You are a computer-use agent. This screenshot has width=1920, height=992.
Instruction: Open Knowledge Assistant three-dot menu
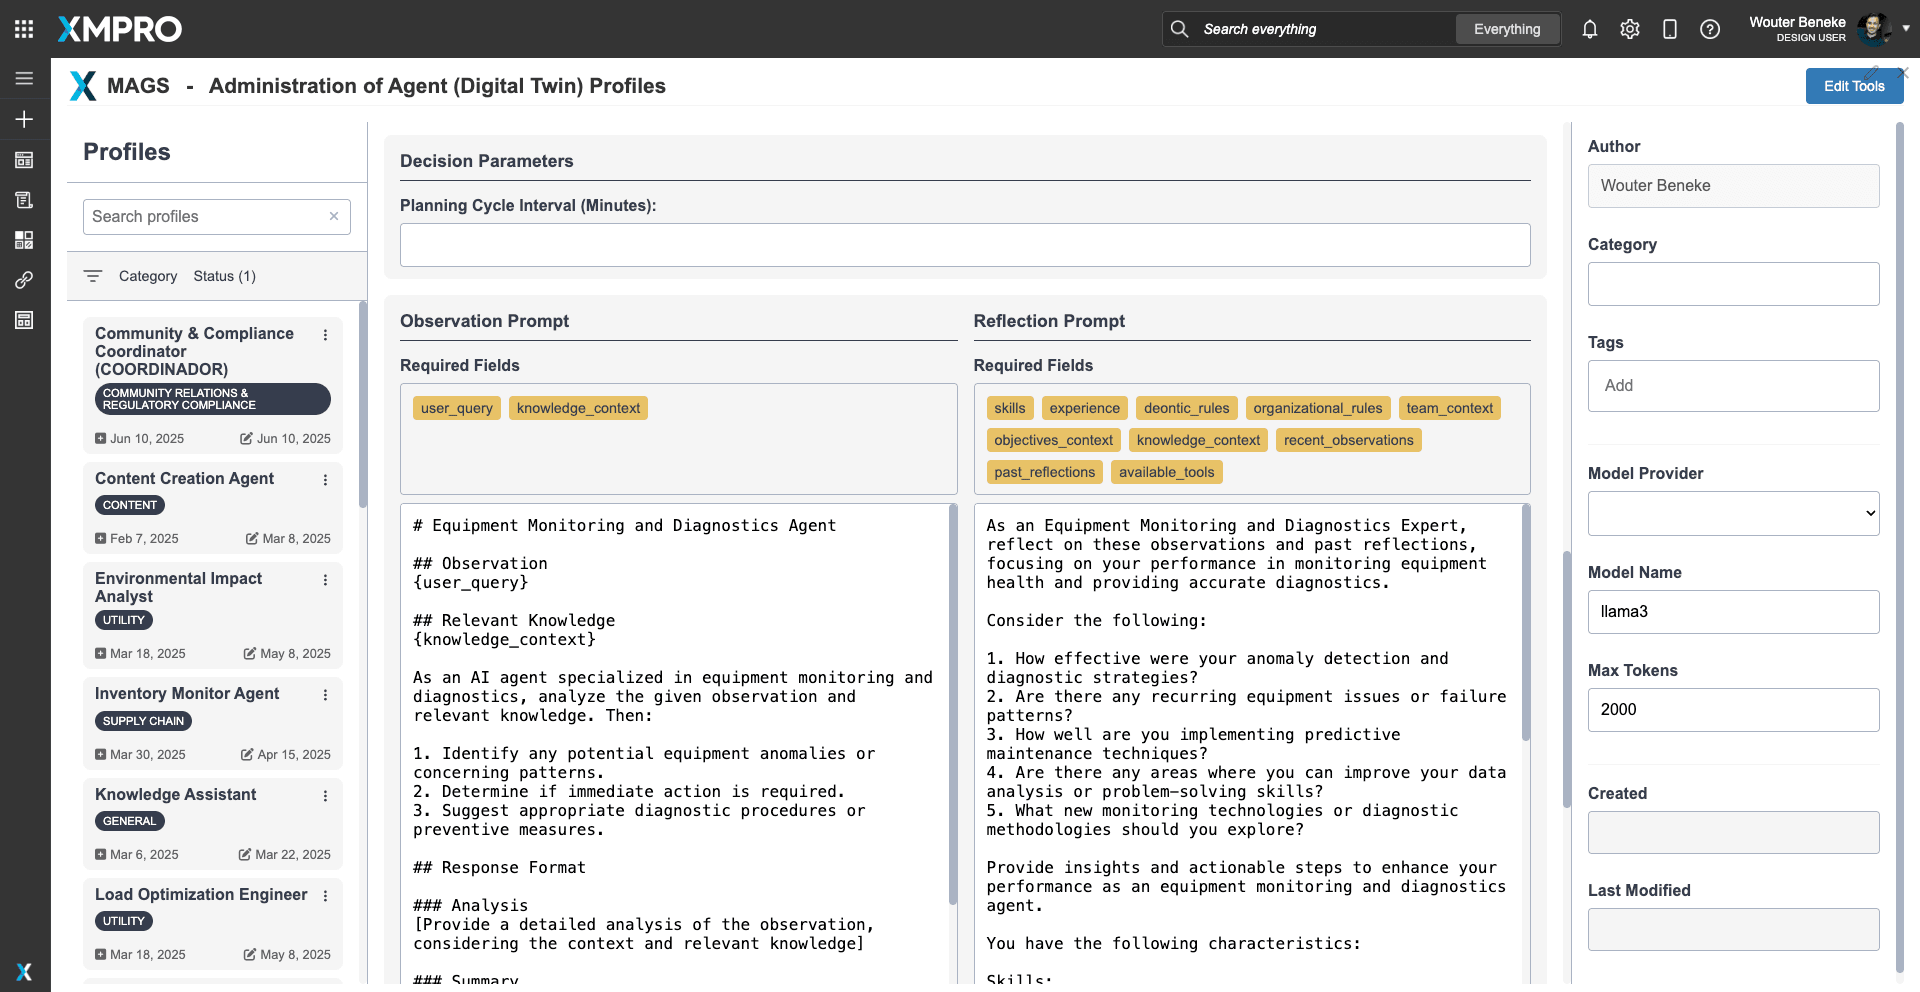click(x=325, y=796)
